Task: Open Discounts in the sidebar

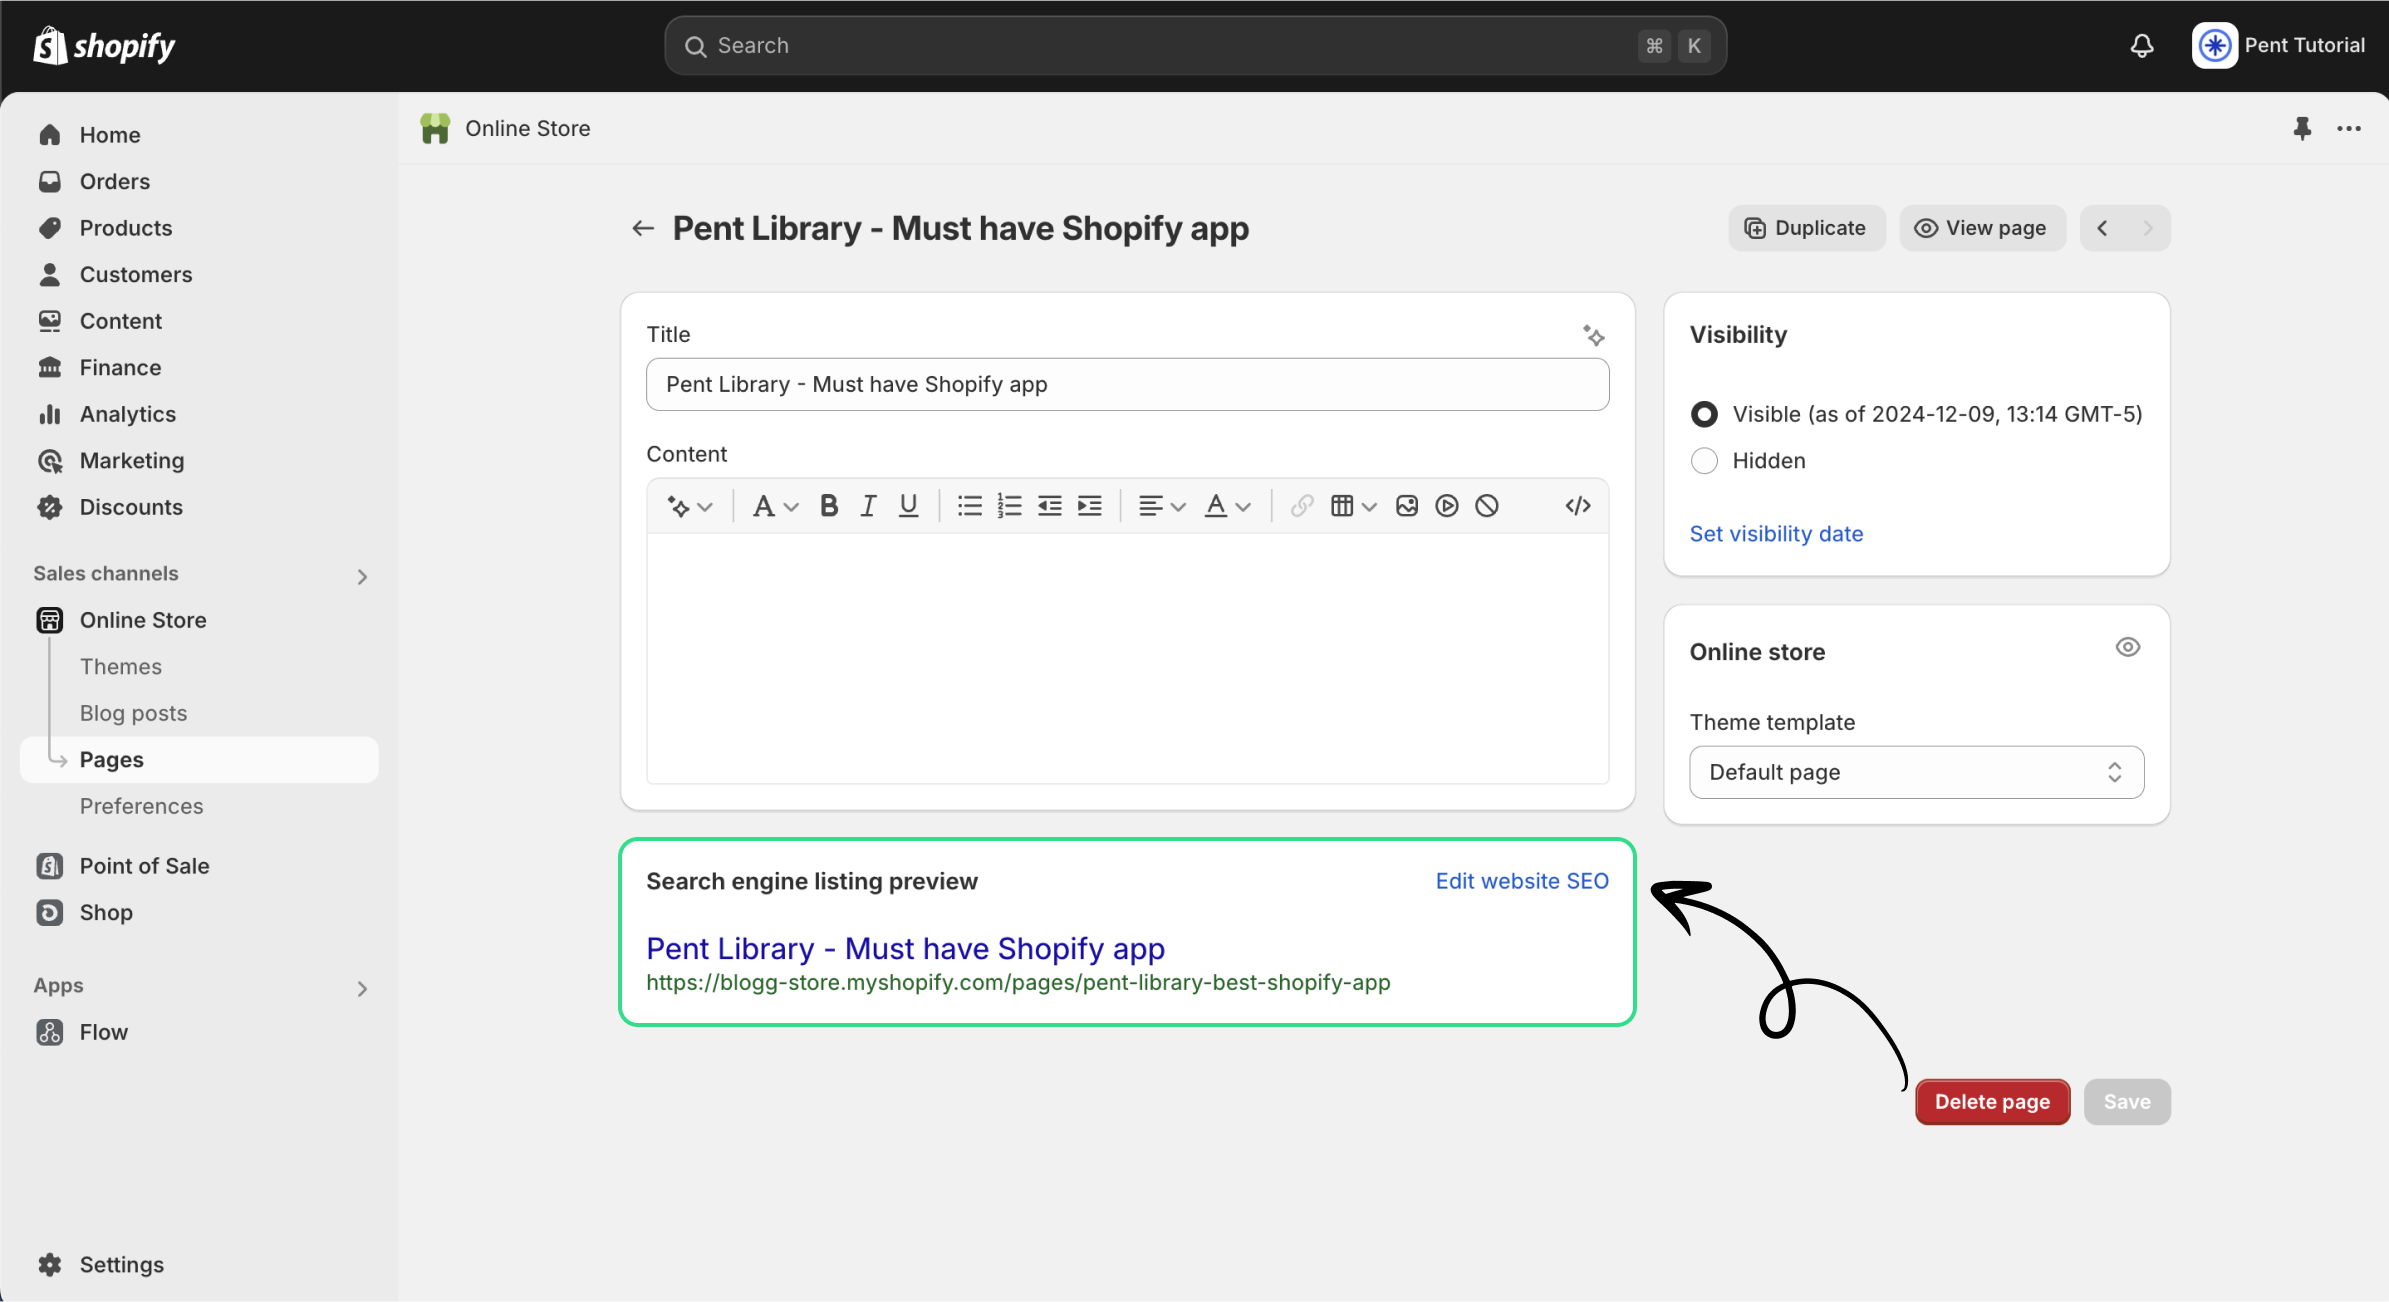Action: pos(200,507)
